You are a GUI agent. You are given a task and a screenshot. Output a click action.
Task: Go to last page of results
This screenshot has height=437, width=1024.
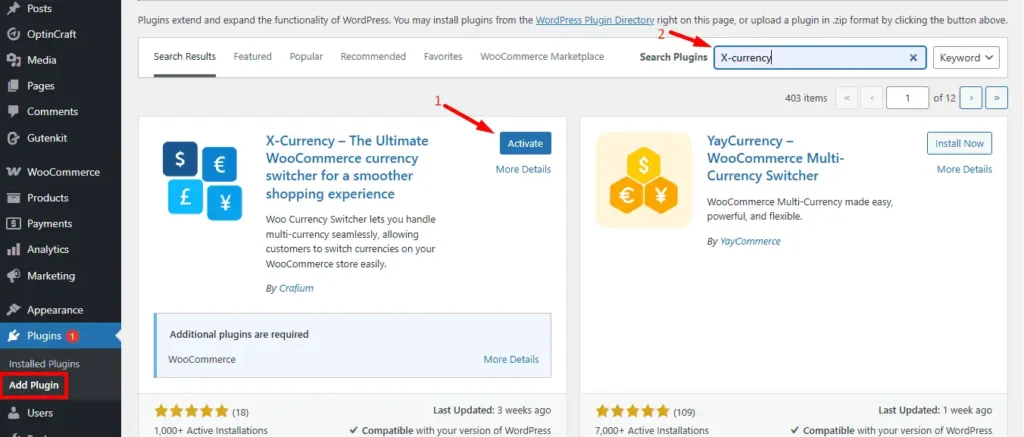[x=997, y=98]
